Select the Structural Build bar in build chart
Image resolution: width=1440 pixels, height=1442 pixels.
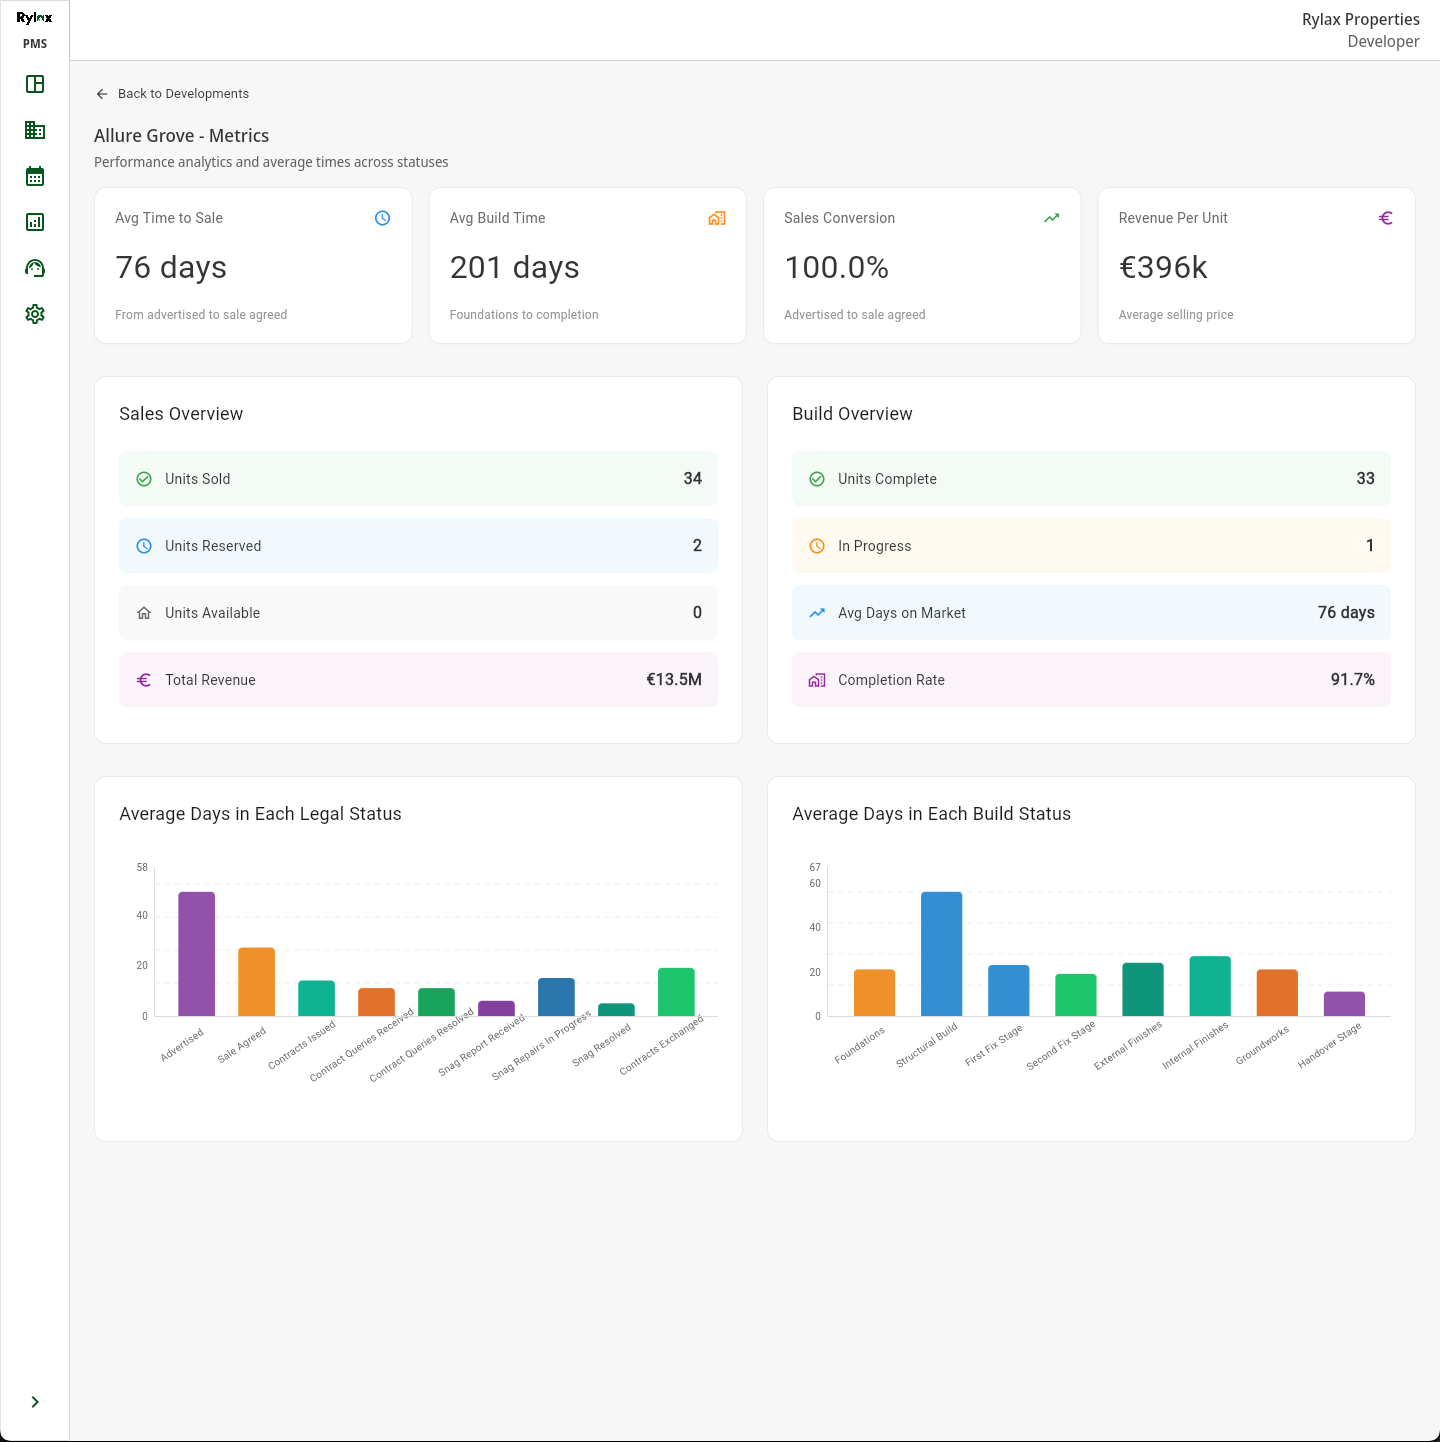pos(941,950)
